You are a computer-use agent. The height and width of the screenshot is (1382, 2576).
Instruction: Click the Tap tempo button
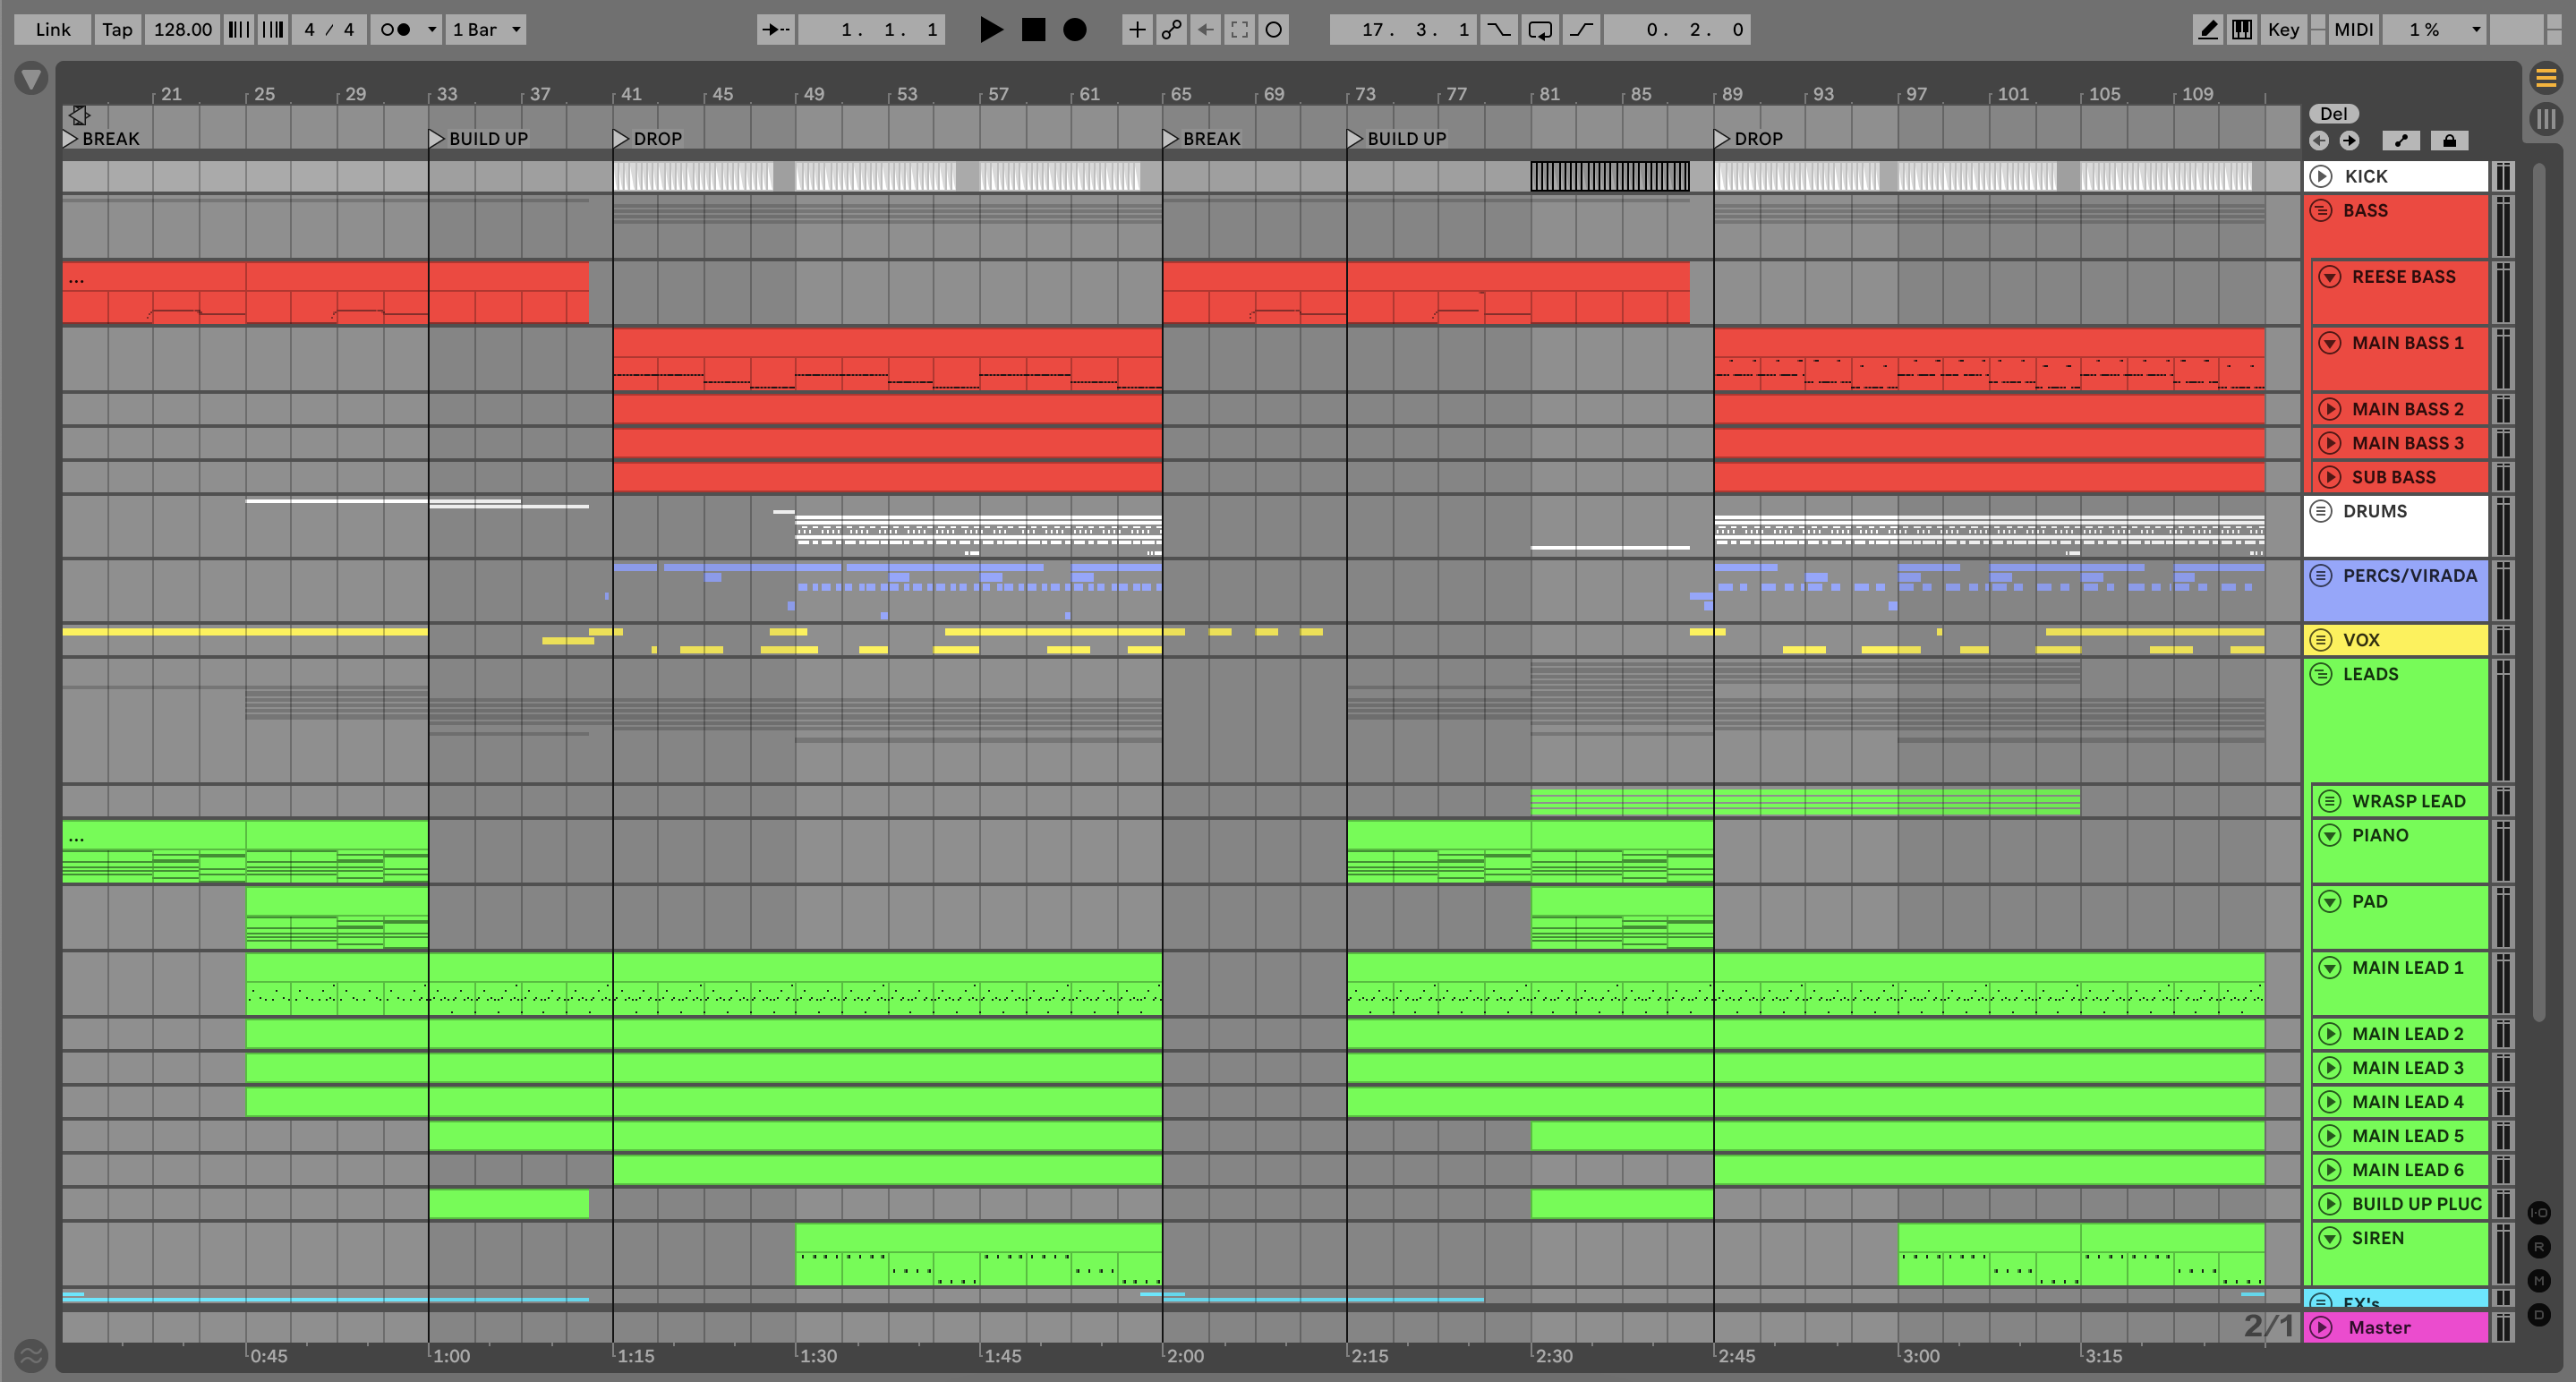click(x=117, y=30)
